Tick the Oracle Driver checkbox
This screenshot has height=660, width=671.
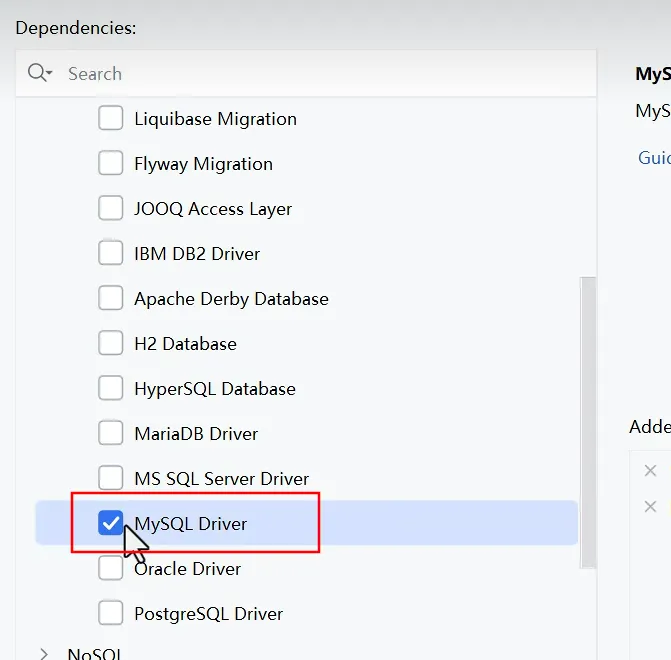pyautogui.click(x=110, y=569)
